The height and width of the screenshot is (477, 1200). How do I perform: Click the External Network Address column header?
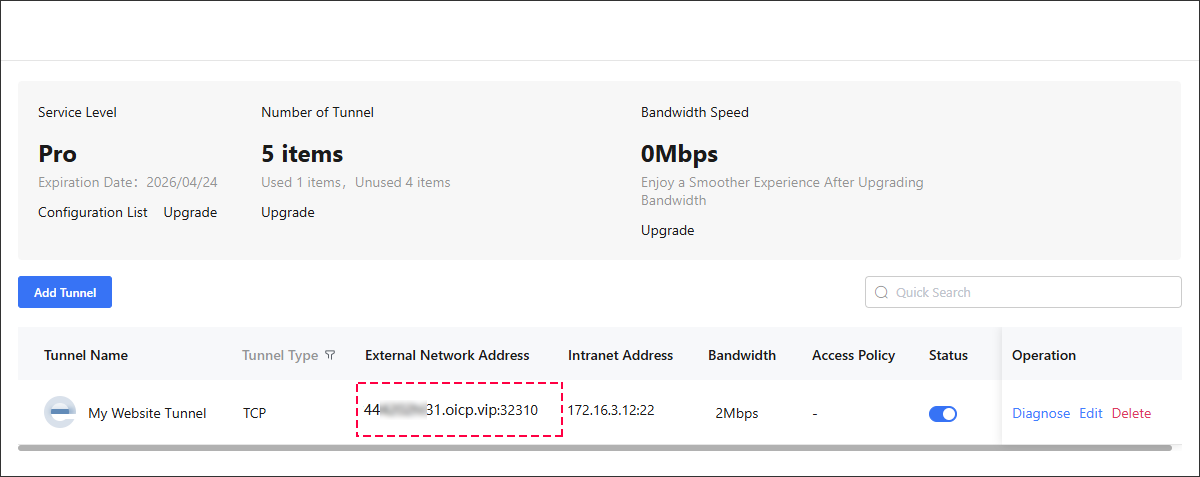(x=447, y=355)
